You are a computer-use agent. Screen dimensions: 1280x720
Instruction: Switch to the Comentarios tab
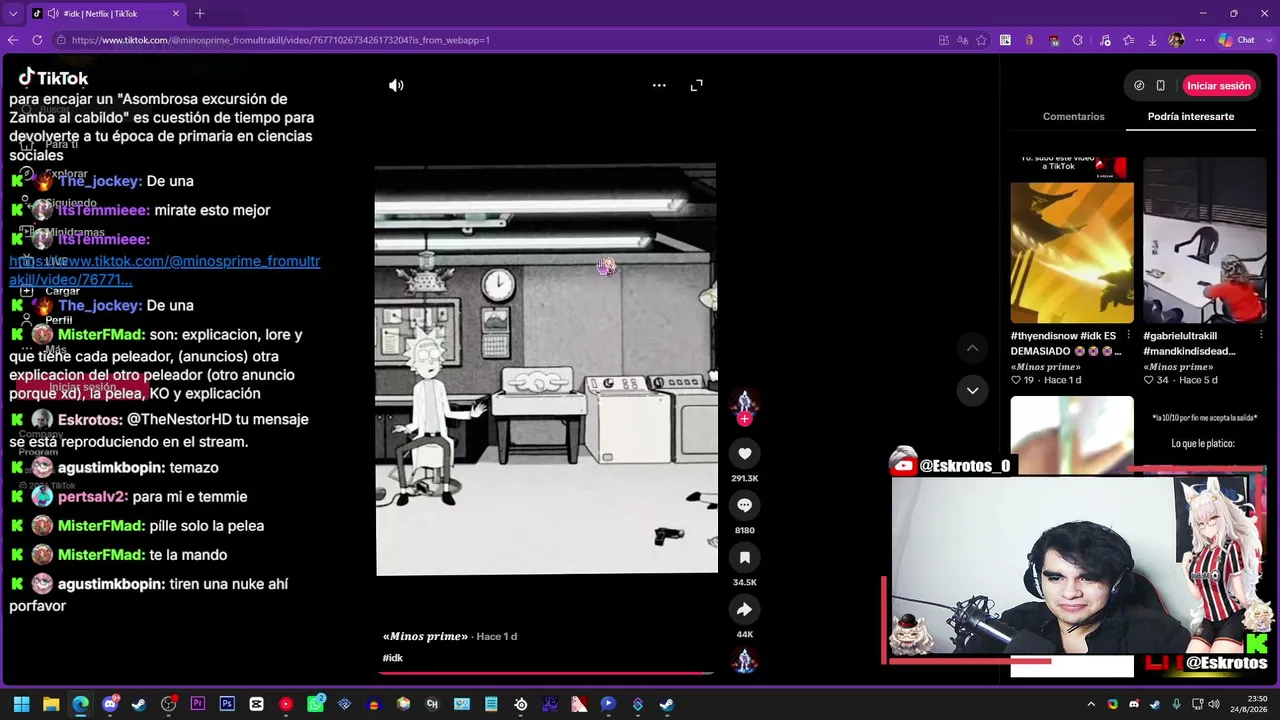[1074, 117]
